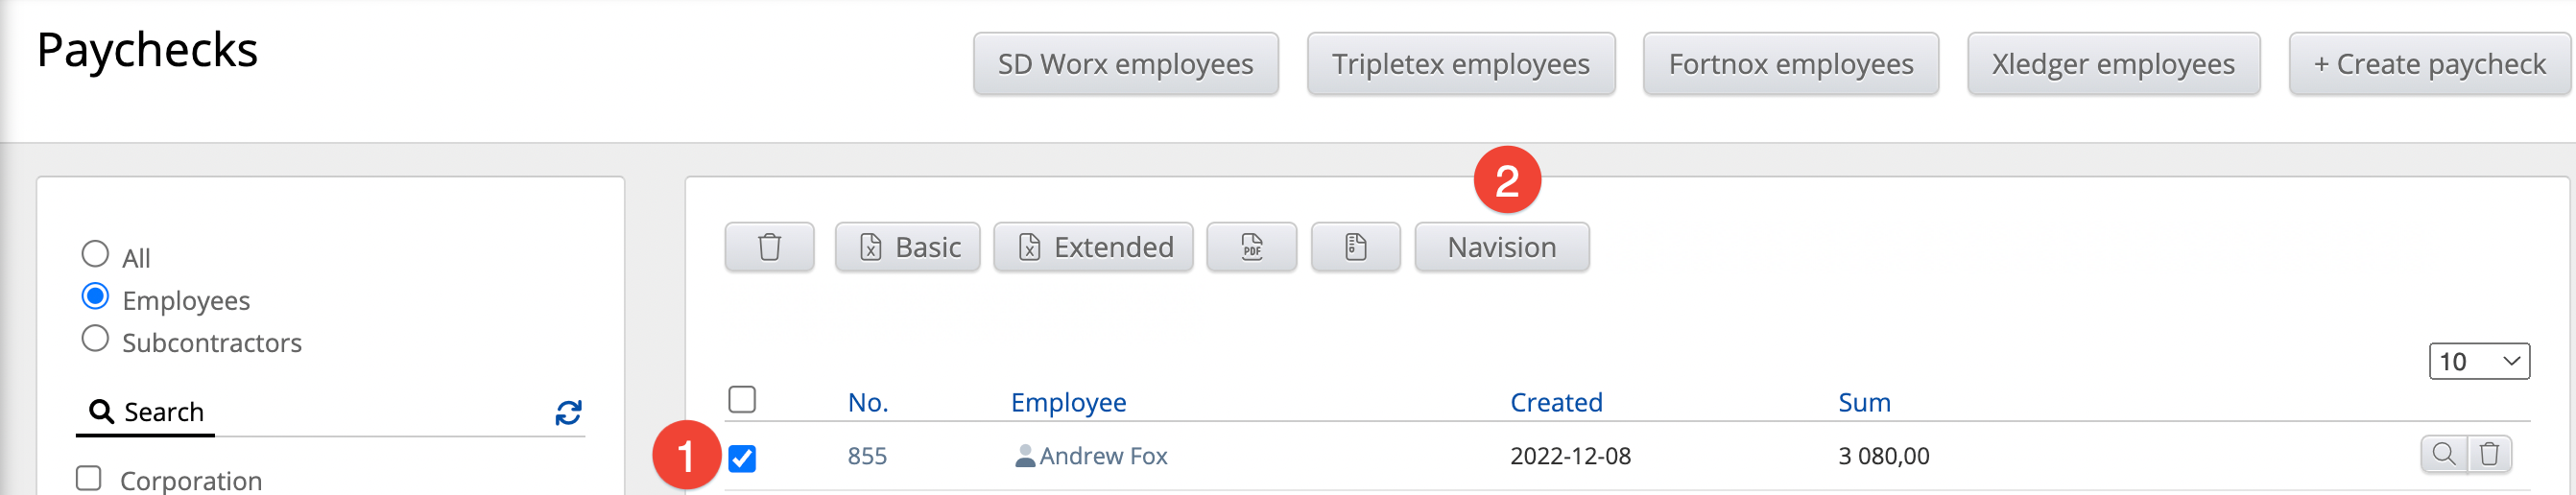Uncheck the Andrew Fox paycheck checkbox
The height and width of the screenshot is (495, 2576).
(x=742, y=458)
